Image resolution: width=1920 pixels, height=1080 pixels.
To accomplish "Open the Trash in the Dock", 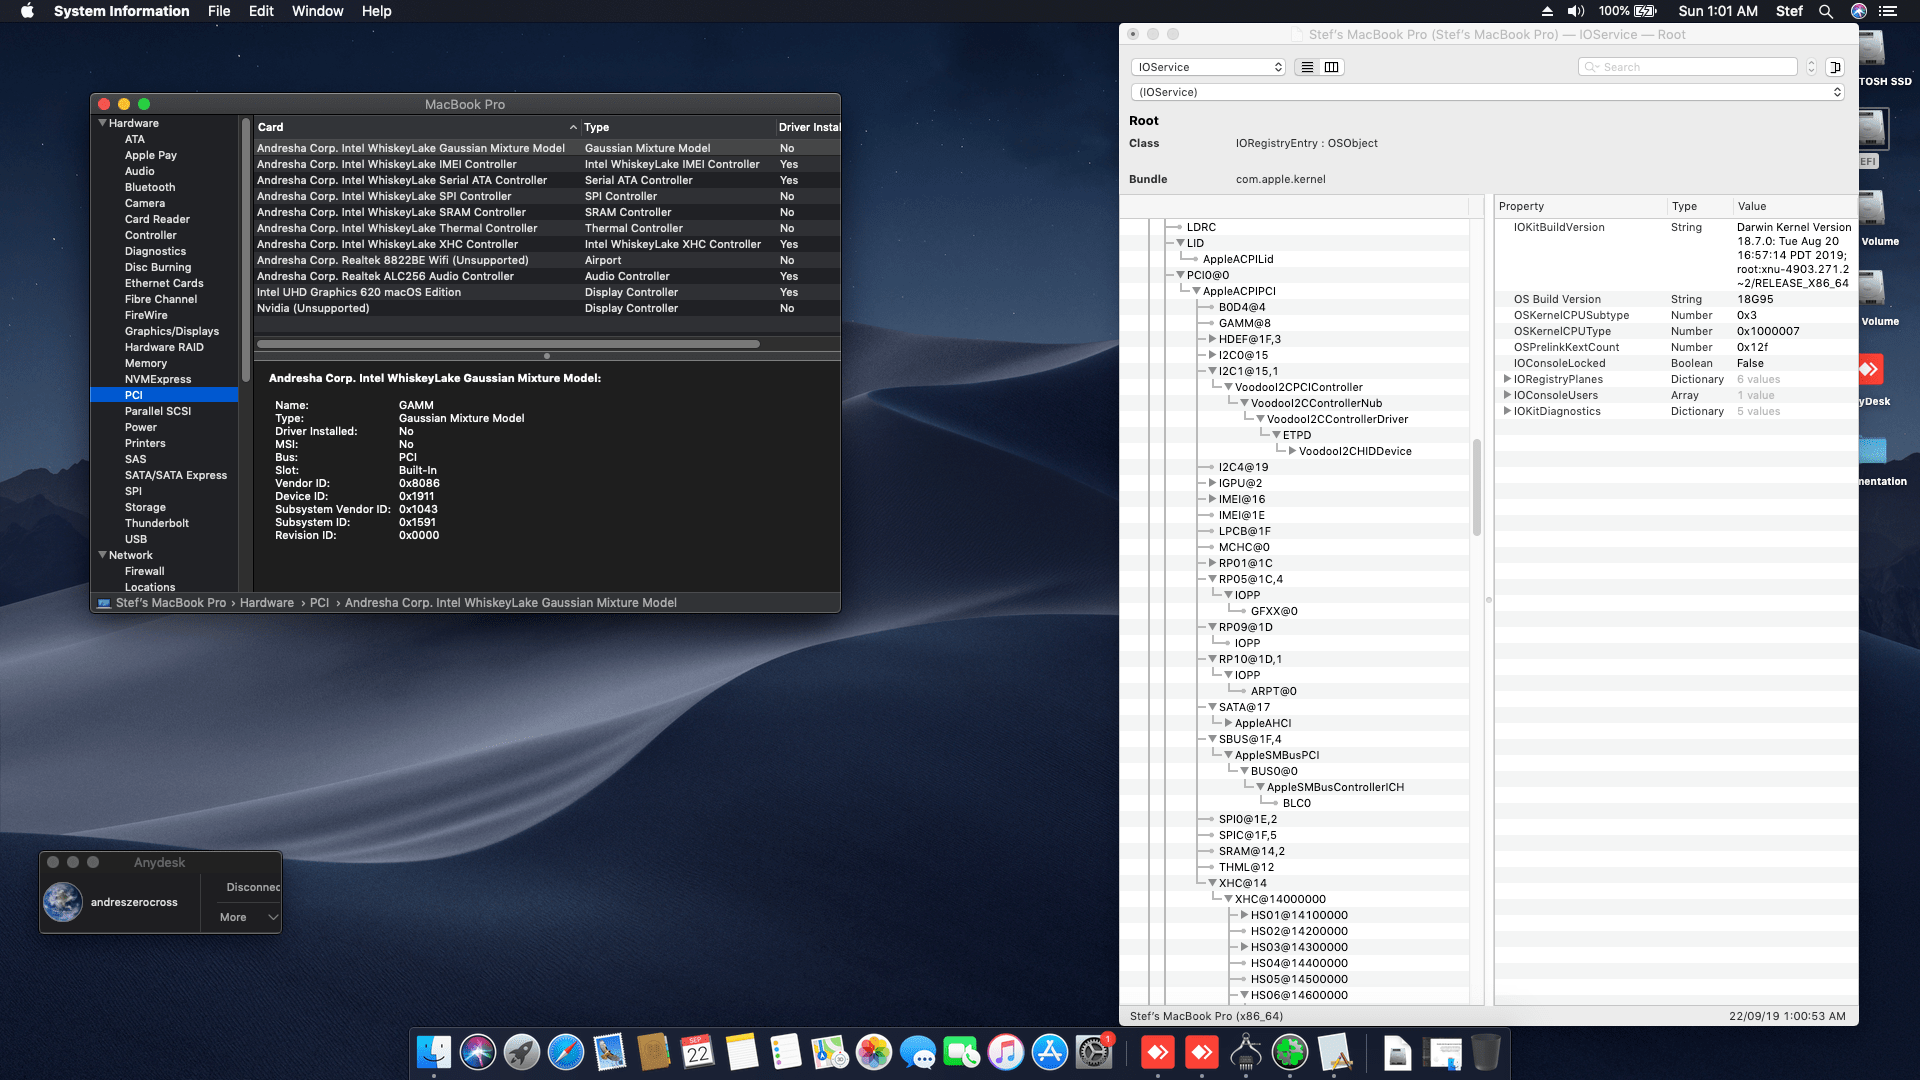I will coord(1486,1052).
